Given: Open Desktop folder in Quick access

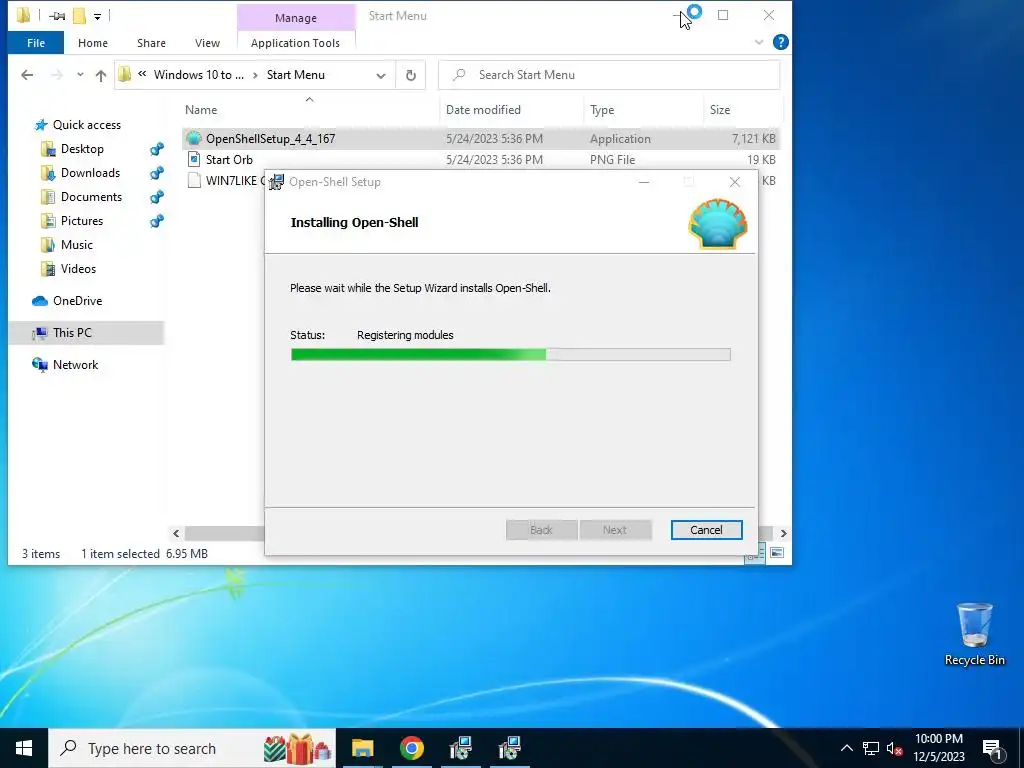Looking at the screenshot, I should coord(82,149).
